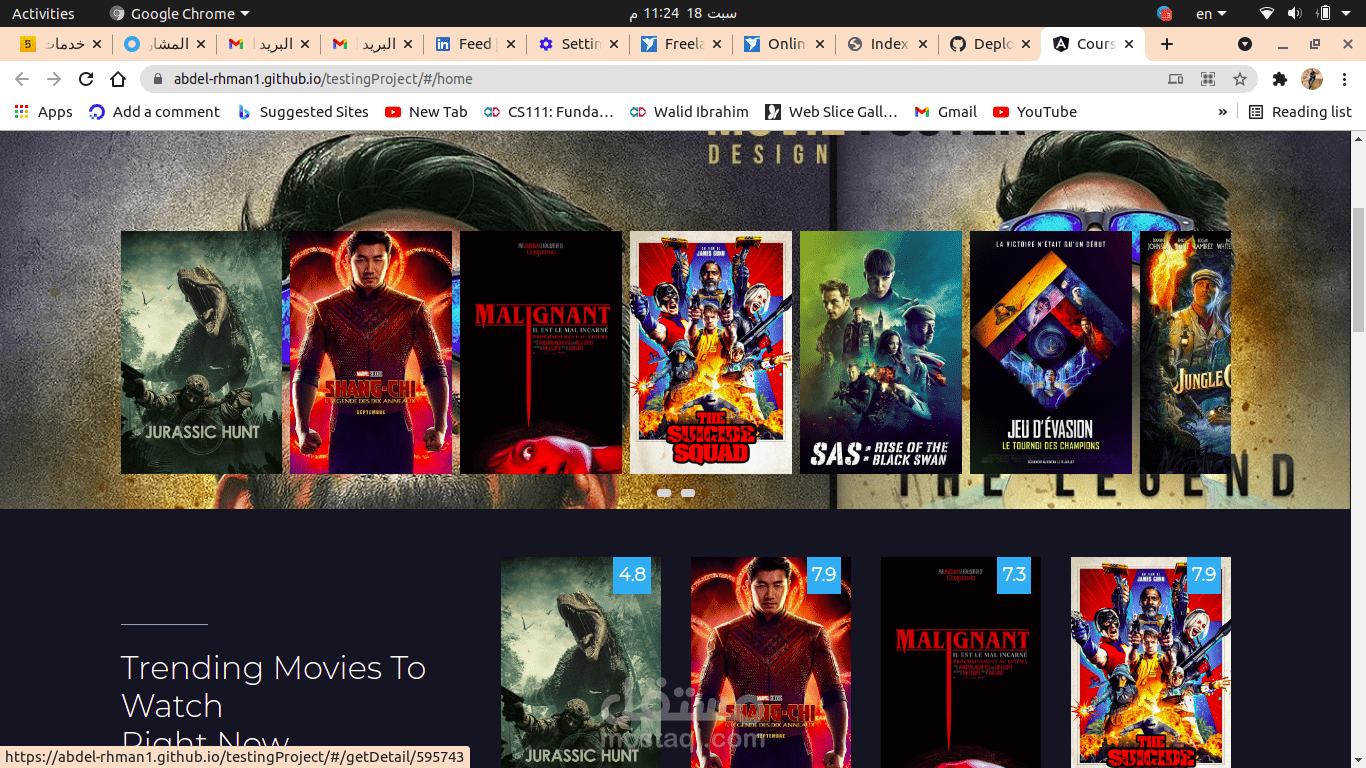
Task: Open the Add a comment bookmark
Action: [x=154, y=112]
